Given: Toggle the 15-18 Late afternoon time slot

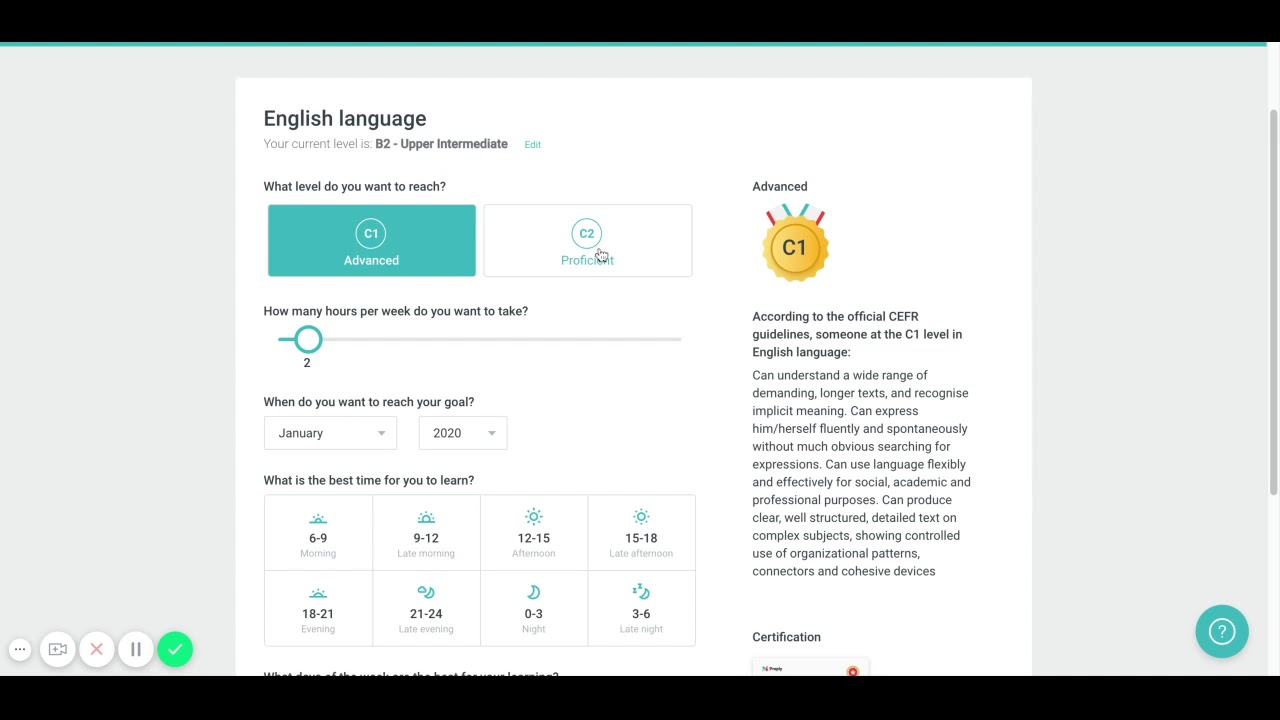Looking at the screenshot, I should [641, 533].
